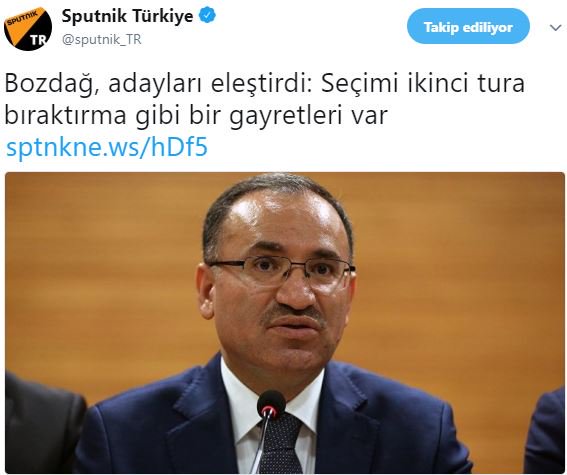This screenshot has height=475, width=567.
Task: Open the sptnkne.ws/hDf5 link
Action: (107, 147)
